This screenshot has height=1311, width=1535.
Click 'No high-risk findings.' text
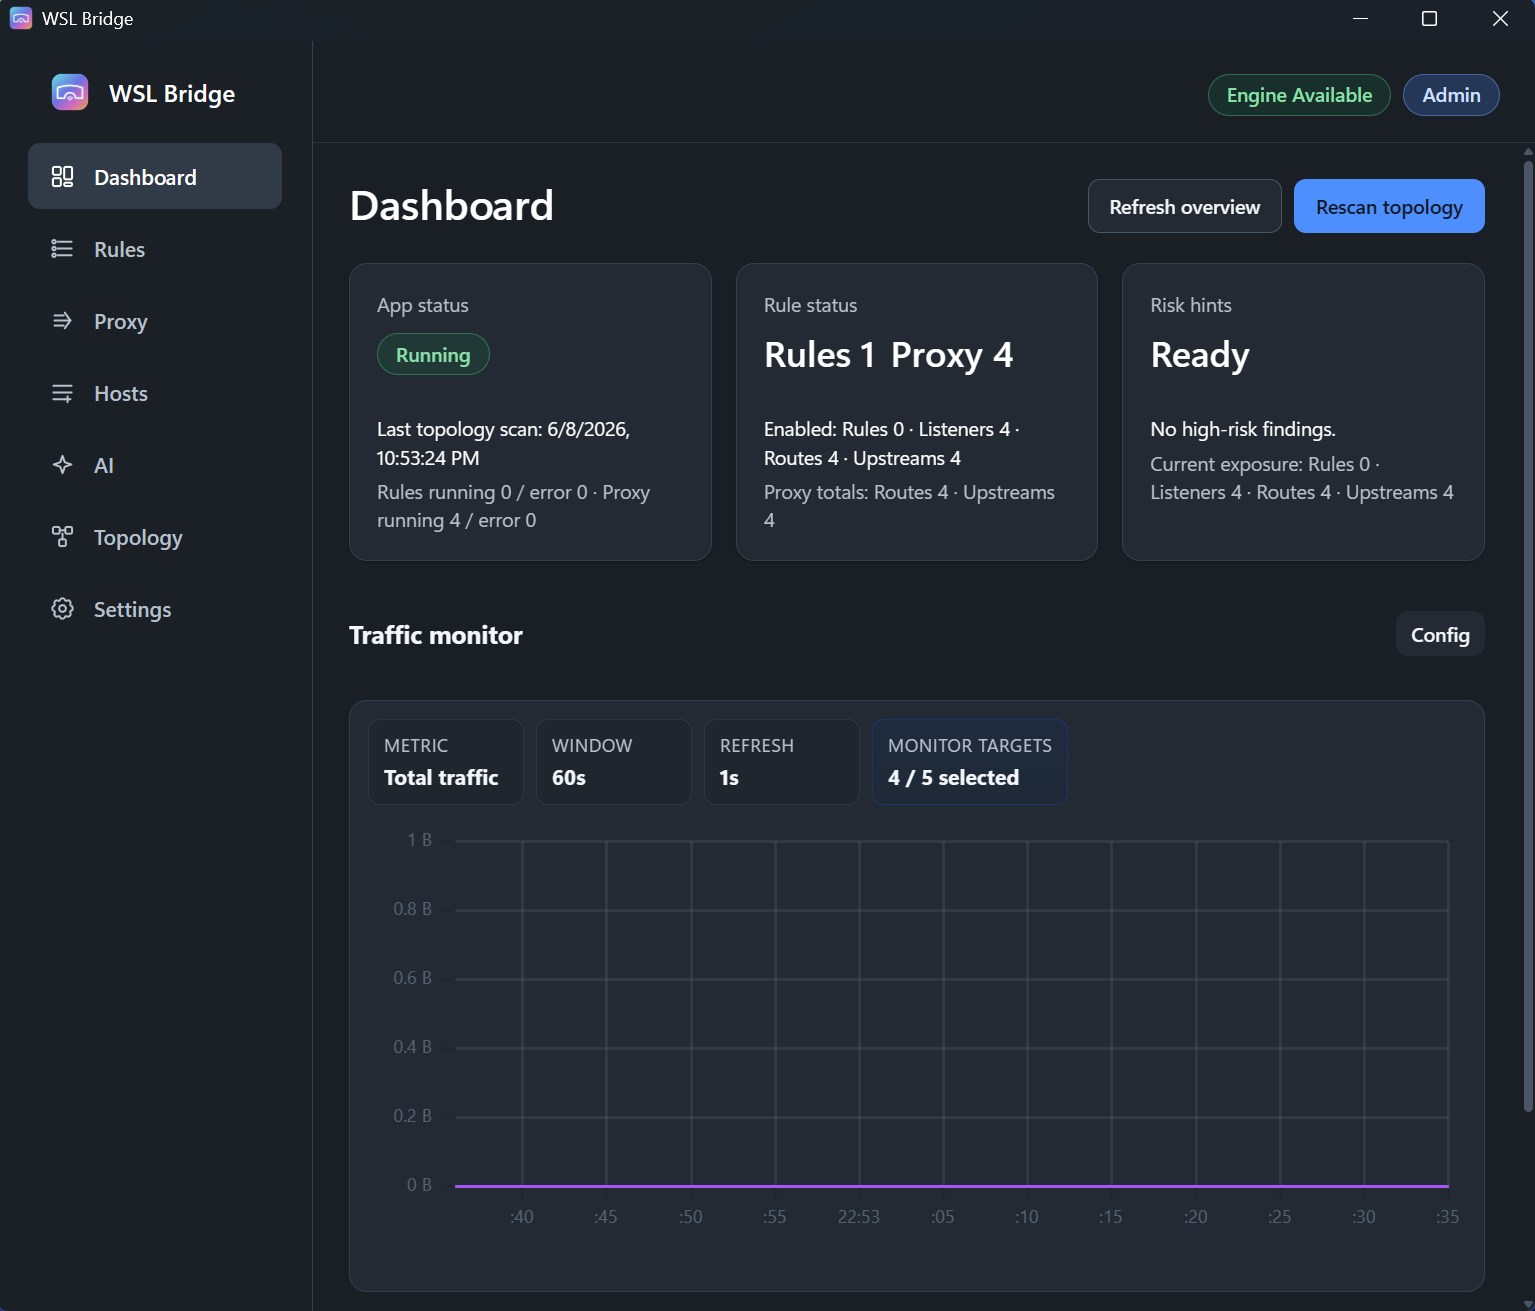[x=1243, y=429]
